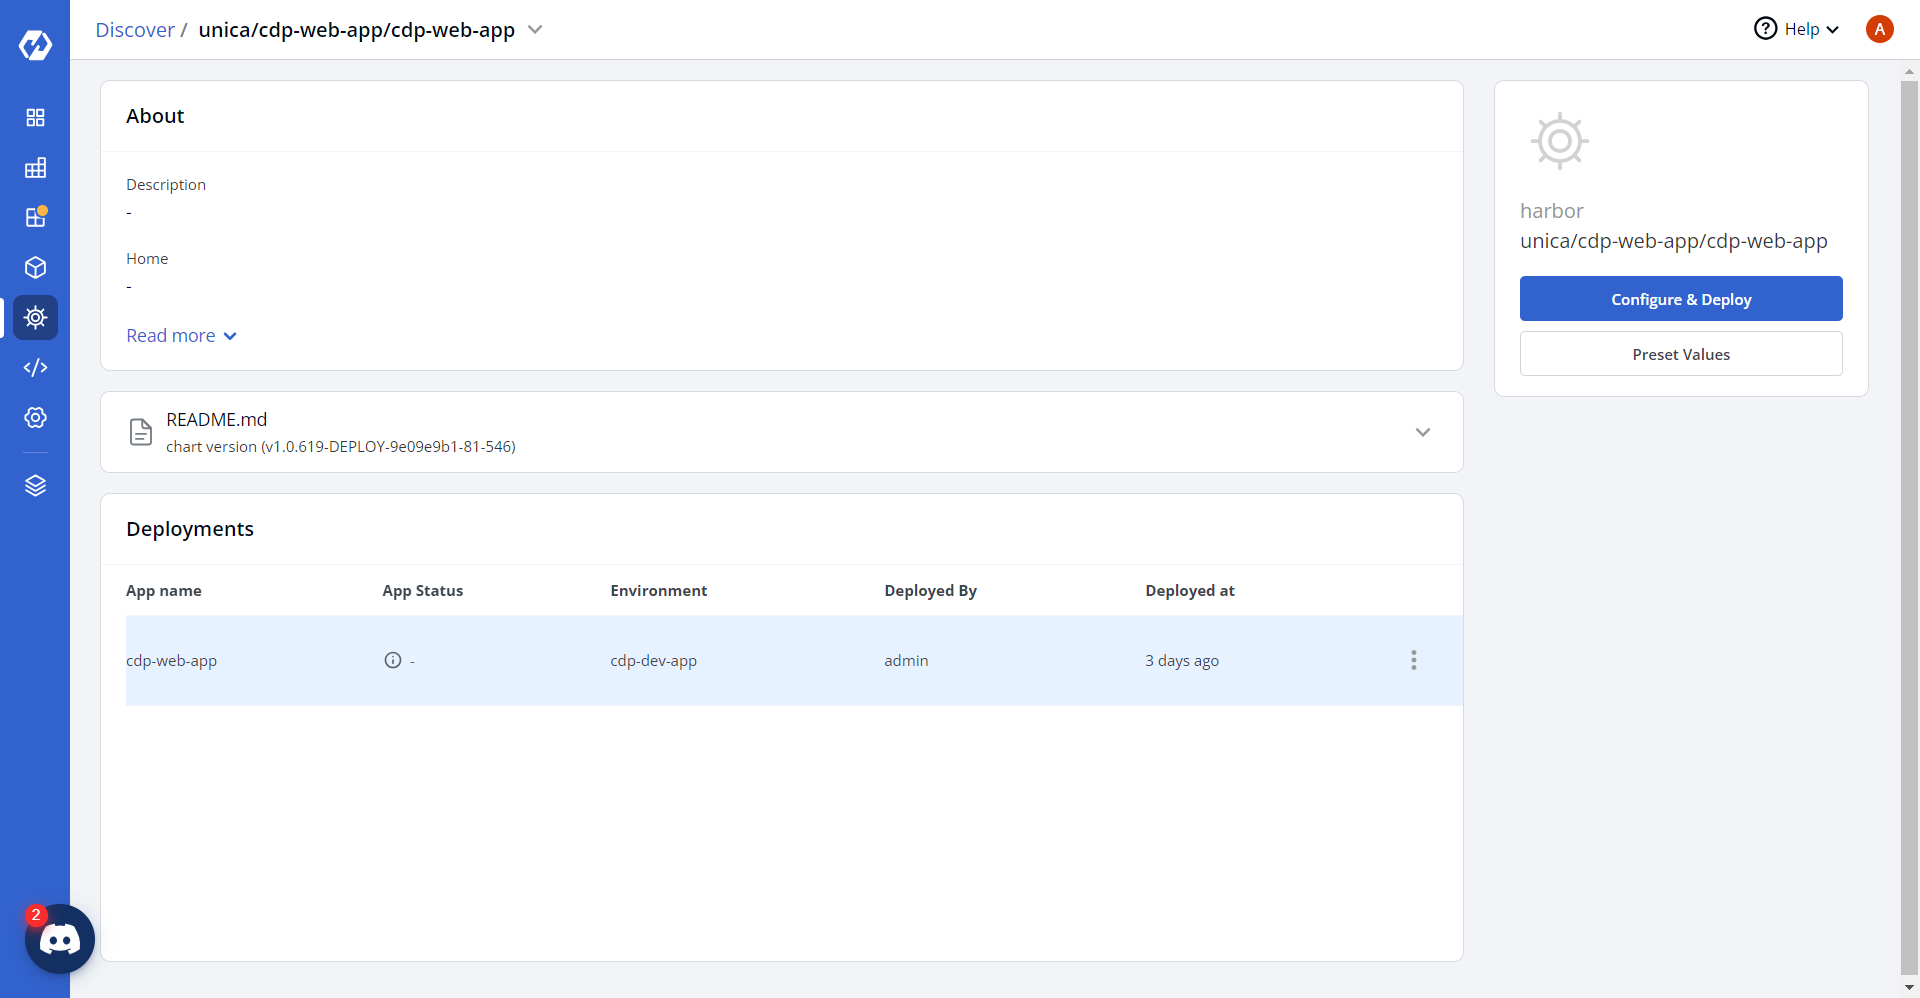Select the Jobs icon in the sidebar
The height and width of the screenshot is (998, 1920).
(x=35, y=167)
